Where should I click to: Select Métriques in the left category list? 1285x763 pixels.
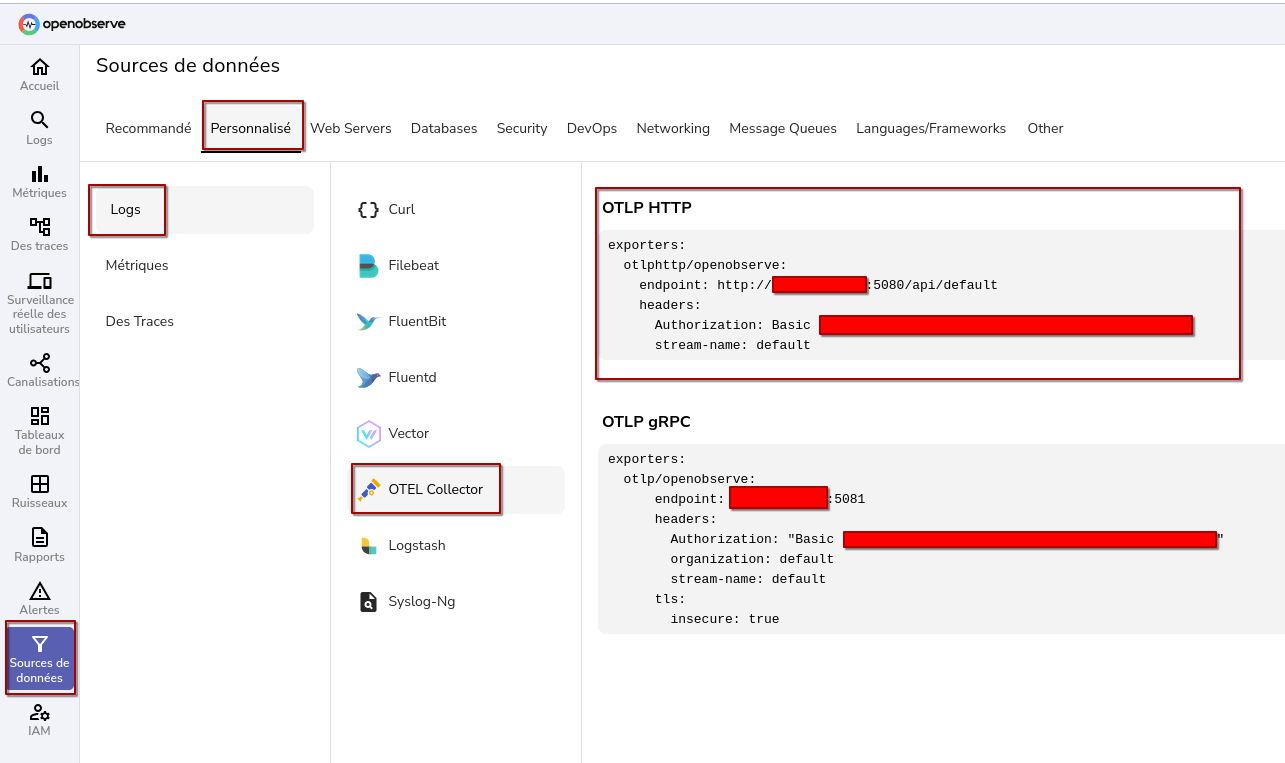click(x=137, y=266)
